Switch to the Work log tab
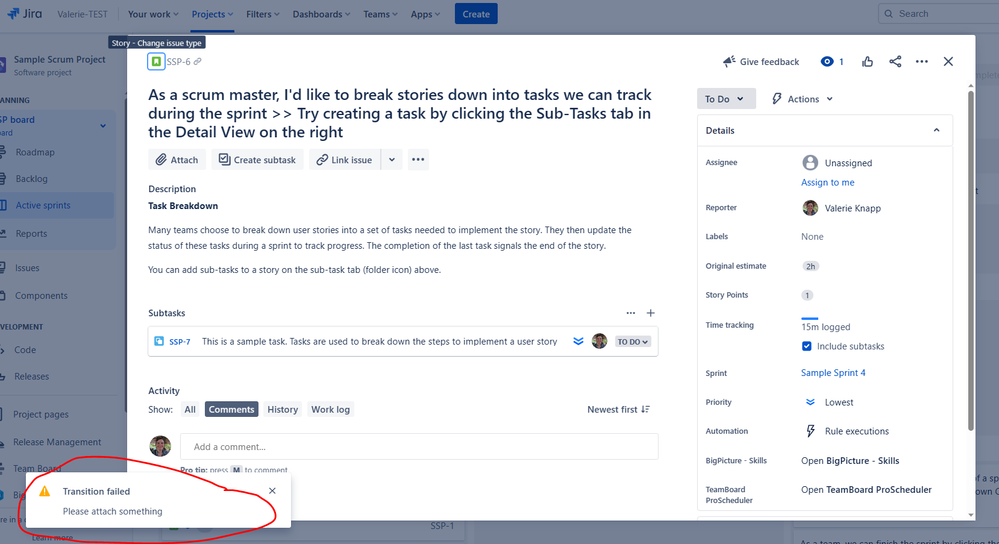This screenshot has height=544, width=999. pos(330,410)
